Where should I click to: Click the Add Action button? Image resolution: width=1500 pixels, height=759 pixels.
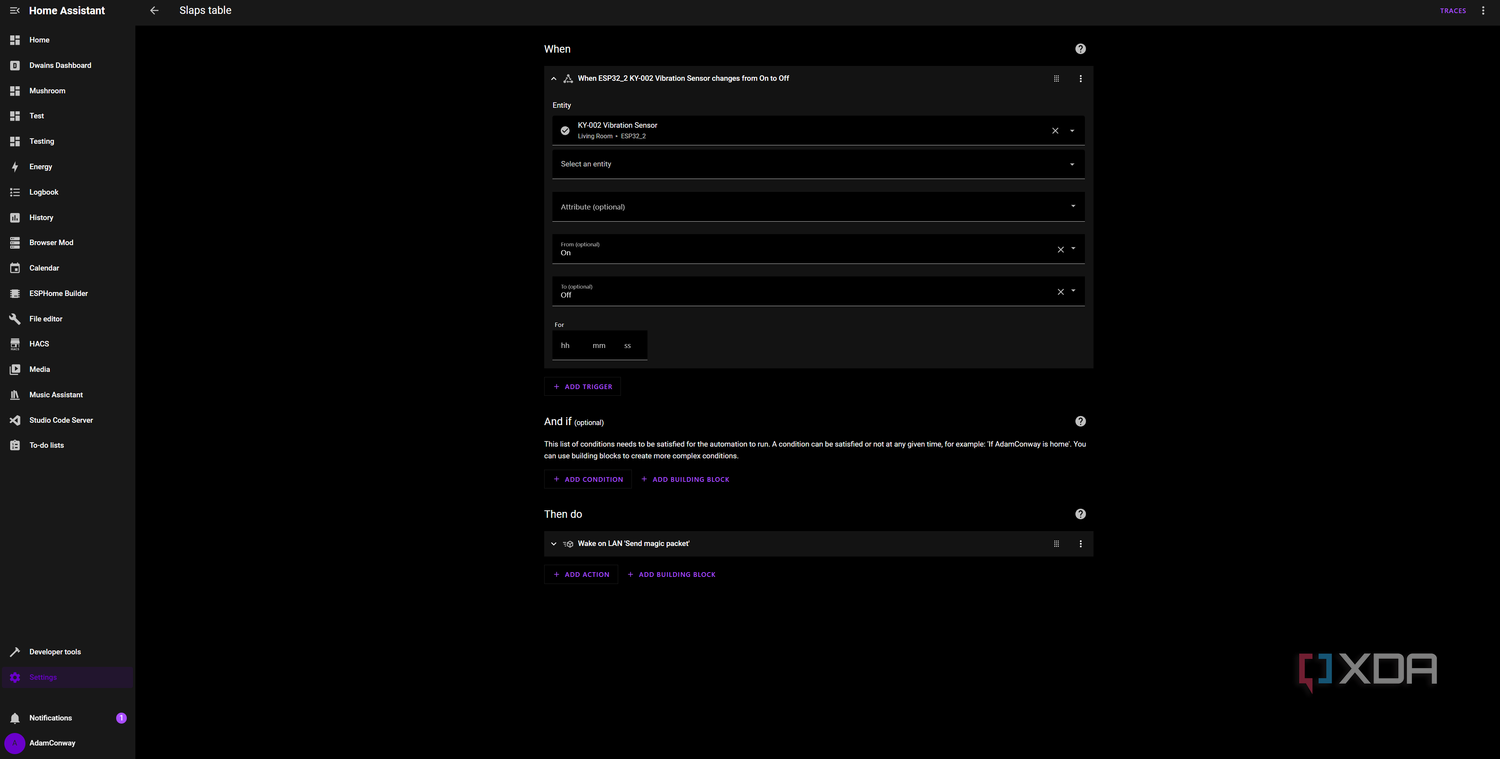pos(581,575)
